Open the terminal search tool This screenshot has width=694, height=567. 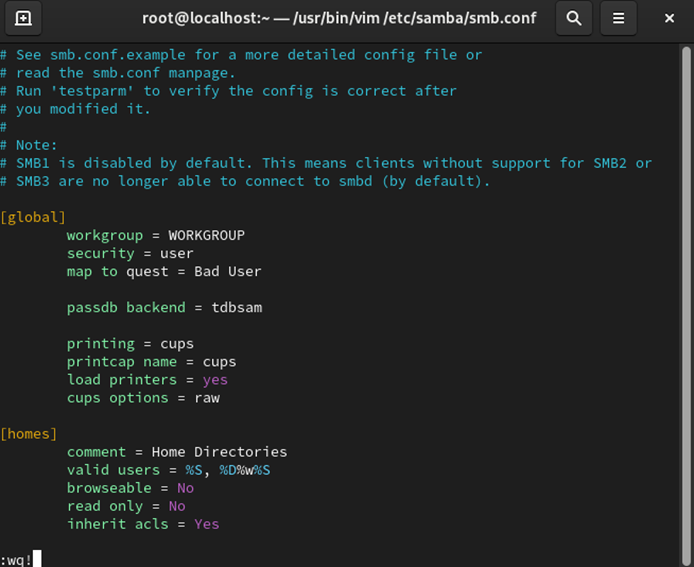(x=574, y=18)
